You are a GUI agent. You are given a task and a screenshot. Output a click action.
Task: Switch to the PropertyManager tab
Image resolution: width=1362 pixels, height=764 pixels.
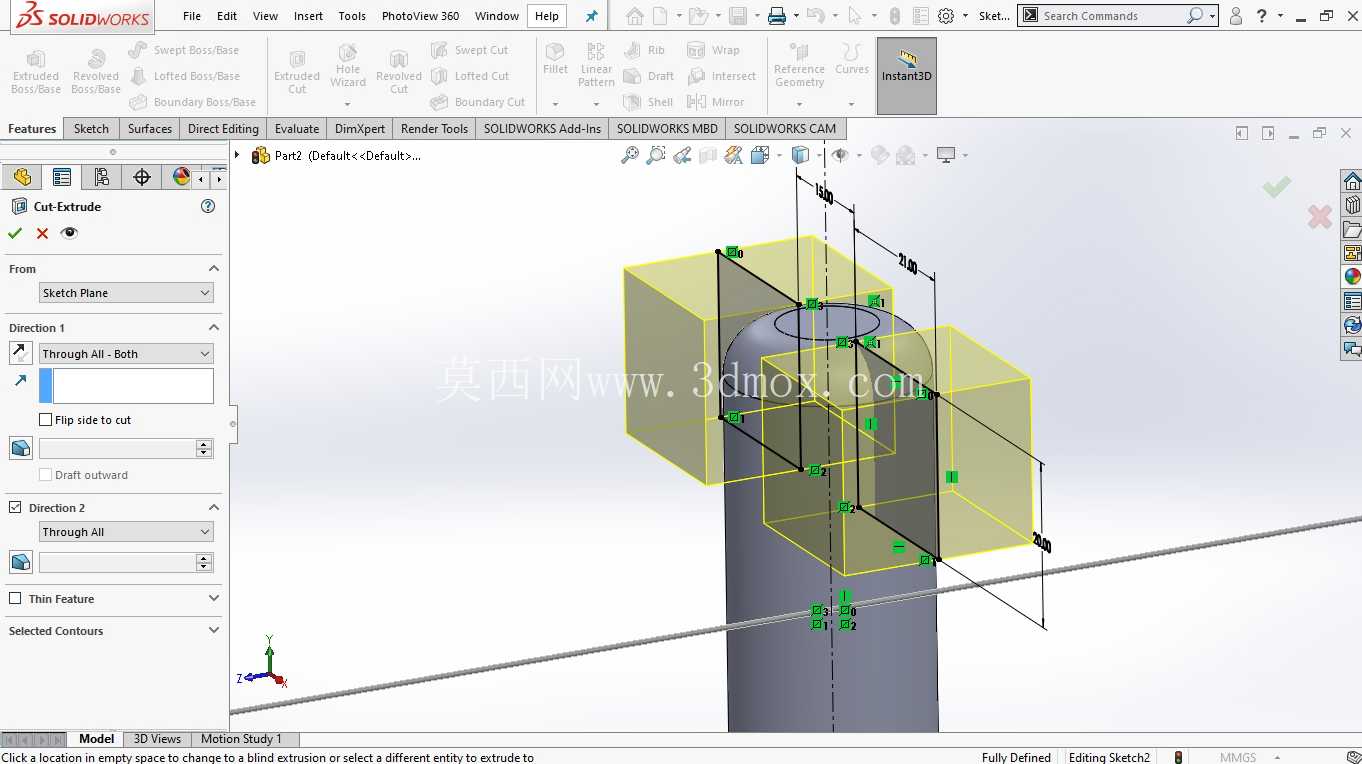point(62,177)
